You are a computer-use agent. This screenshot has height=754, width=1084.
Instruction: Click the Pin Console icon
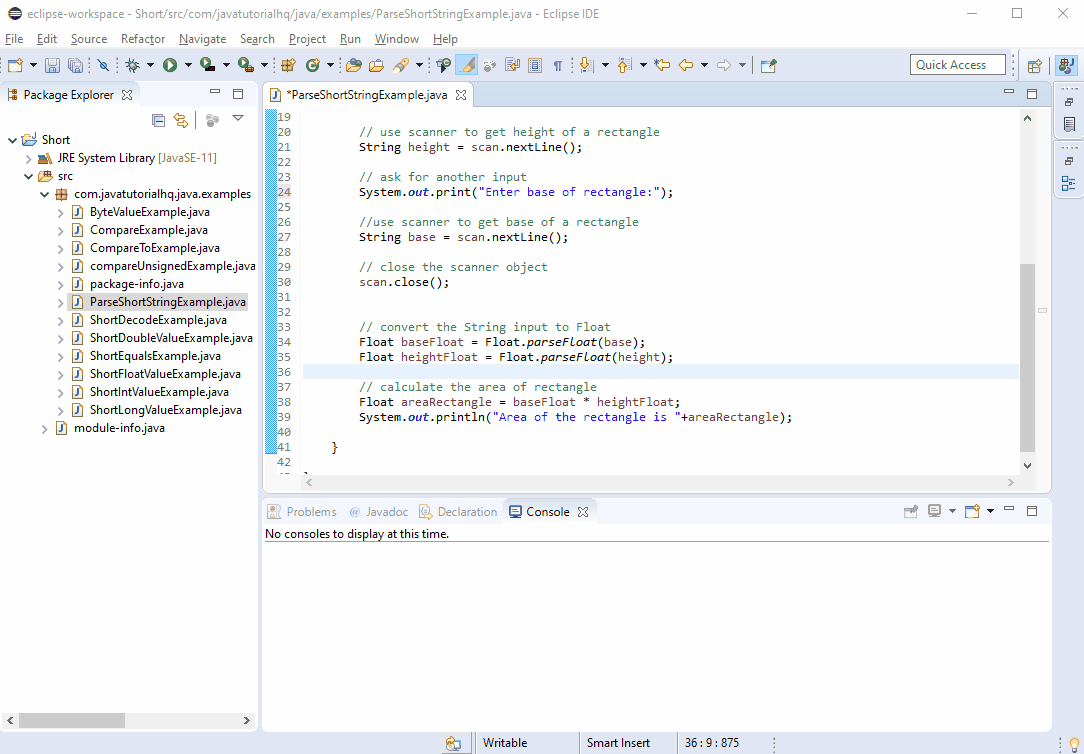[911, 511]
